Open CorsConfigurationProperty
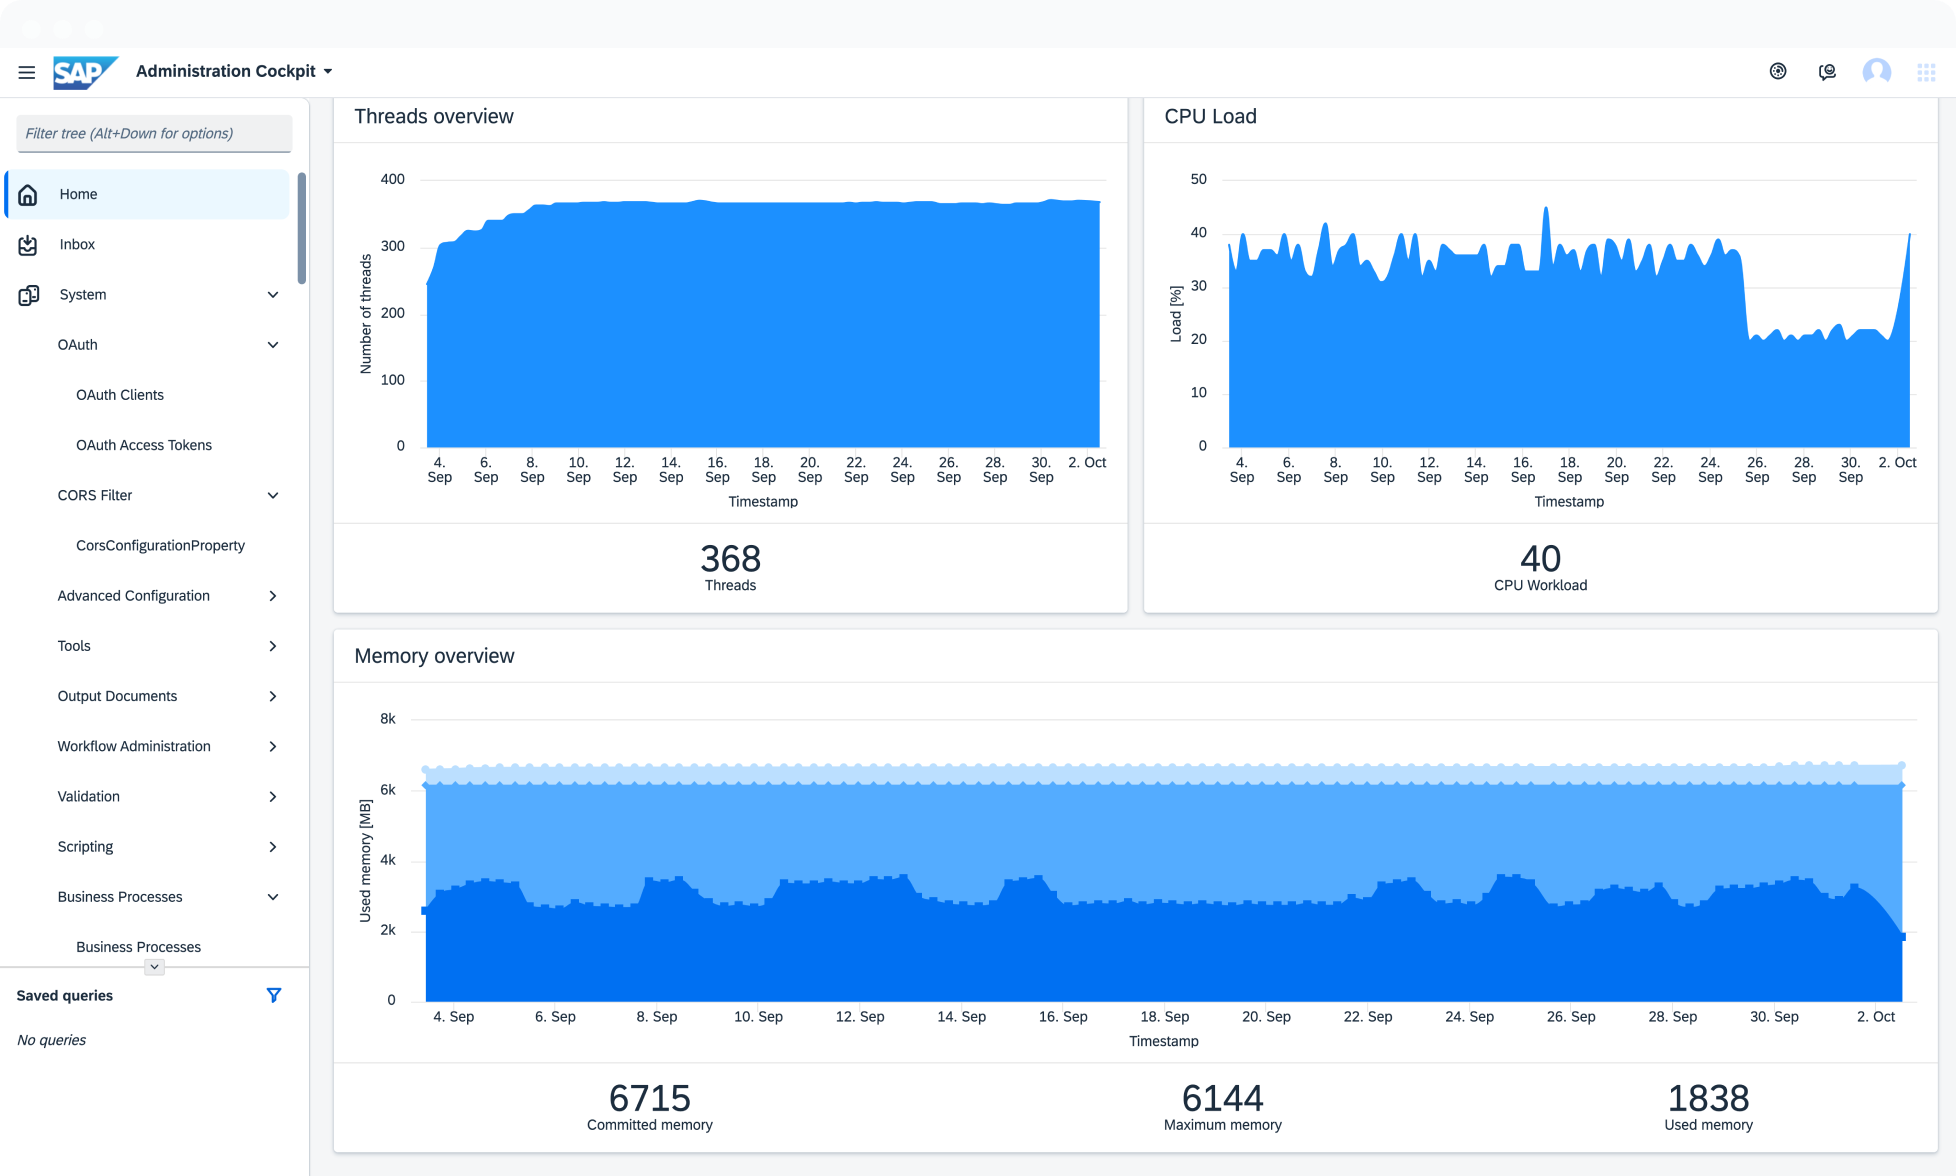Screen dimensions: 1956x1176 click(160, 545)
